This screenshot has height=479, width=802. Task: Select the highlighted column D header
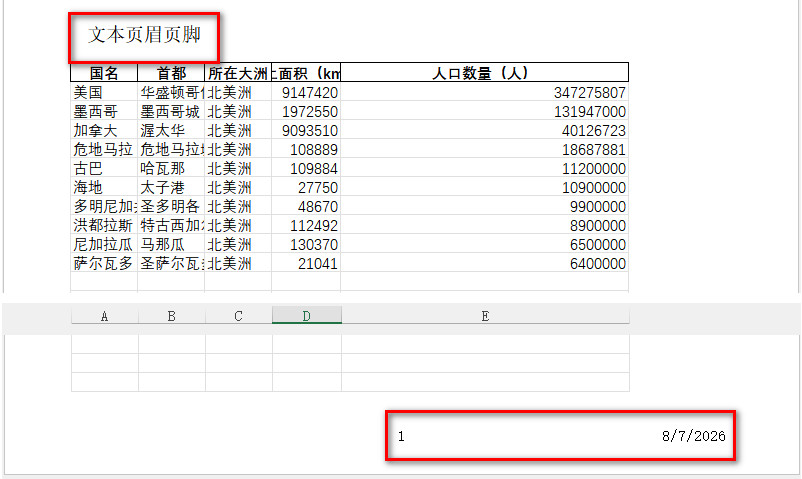tap(306, 316)
